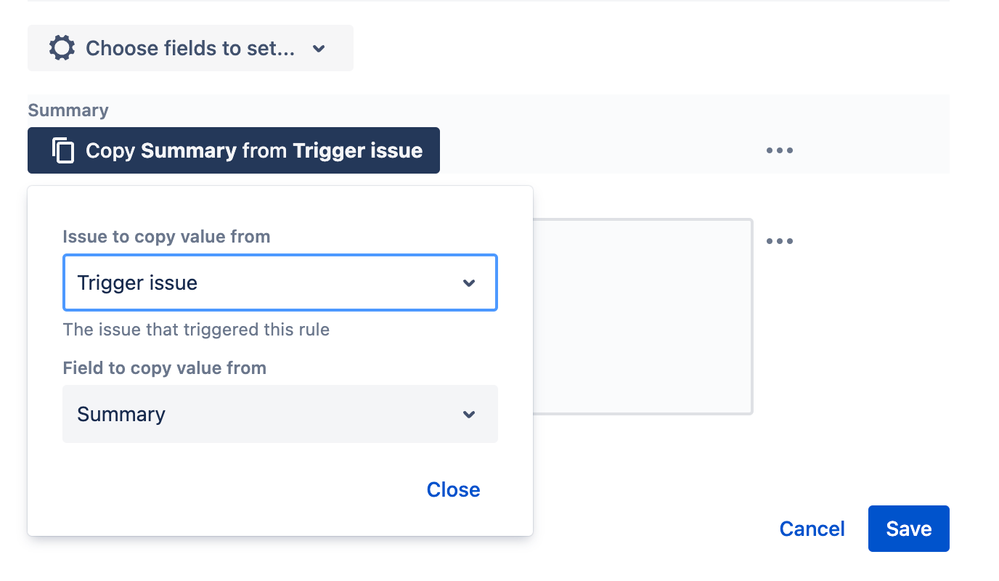
Task: Open the Issue to copy value from selector
Action: (280, 283)
